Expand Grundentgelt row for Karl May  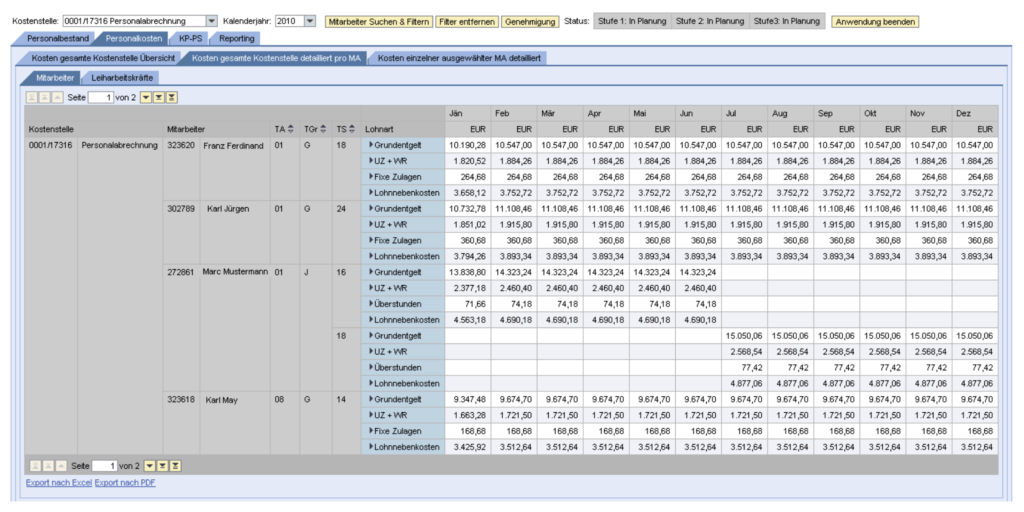click(x=371, y=399)
